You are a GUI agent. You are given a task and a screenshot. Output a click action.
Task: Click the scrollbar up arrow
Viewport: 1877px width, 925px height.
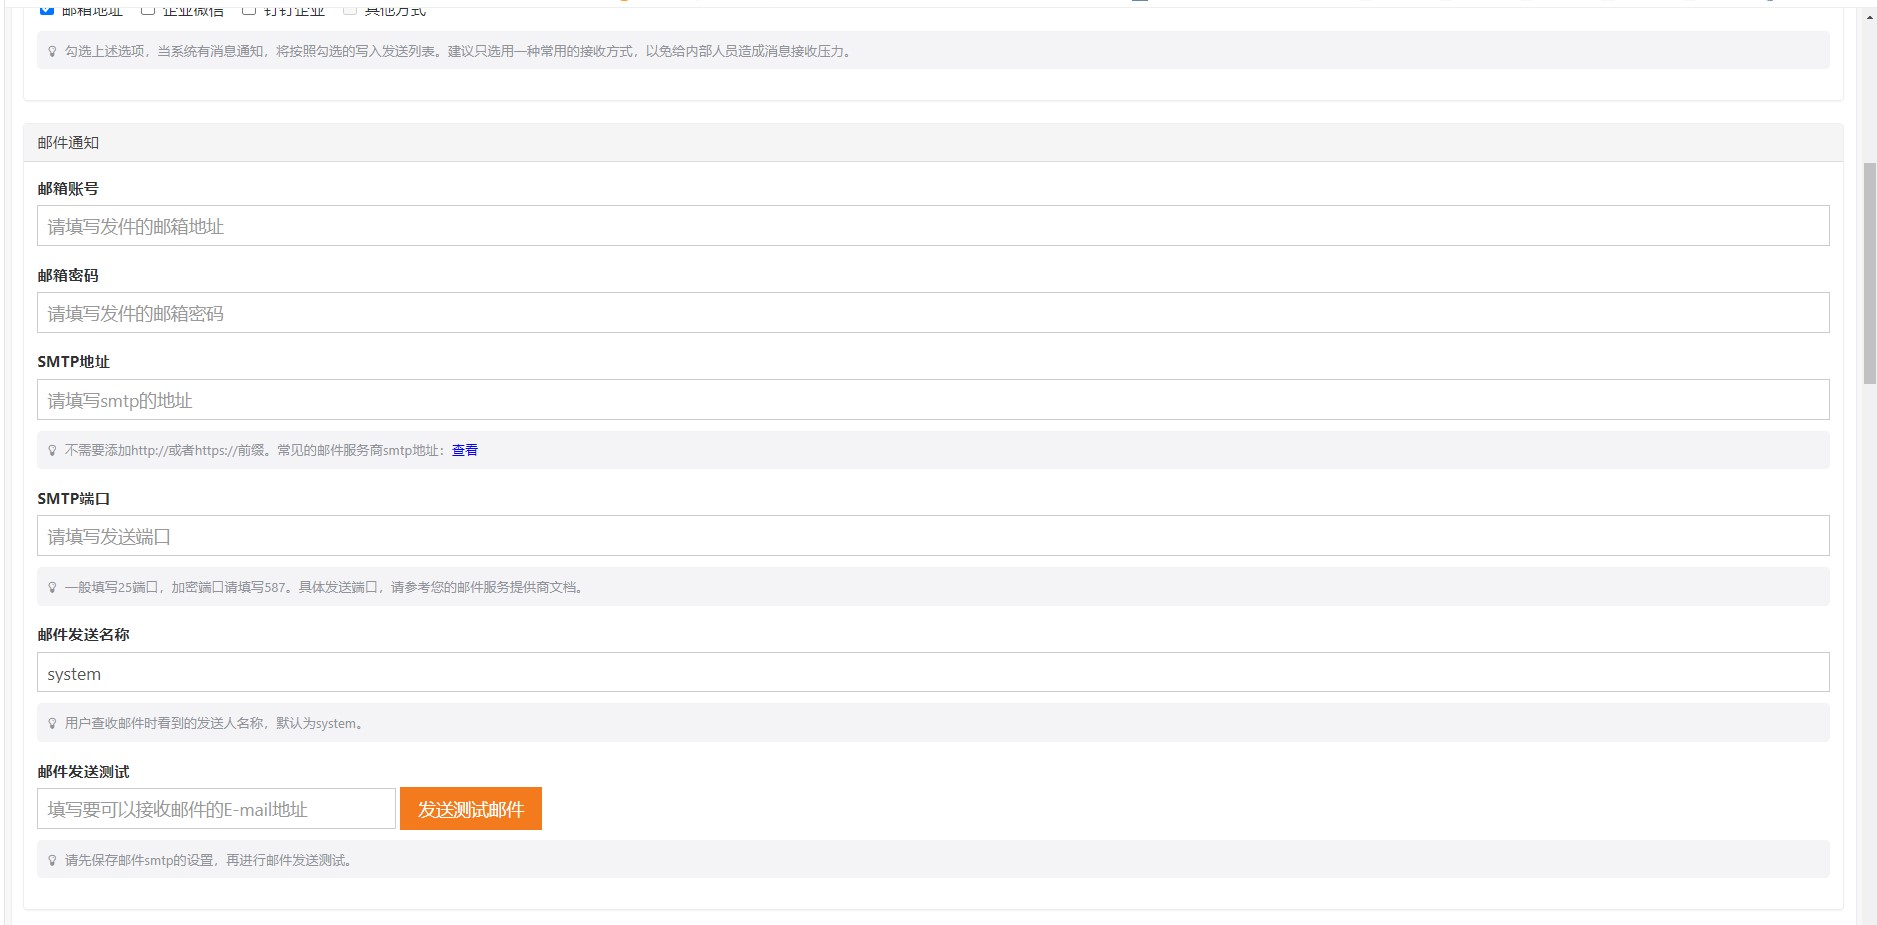1868,17
